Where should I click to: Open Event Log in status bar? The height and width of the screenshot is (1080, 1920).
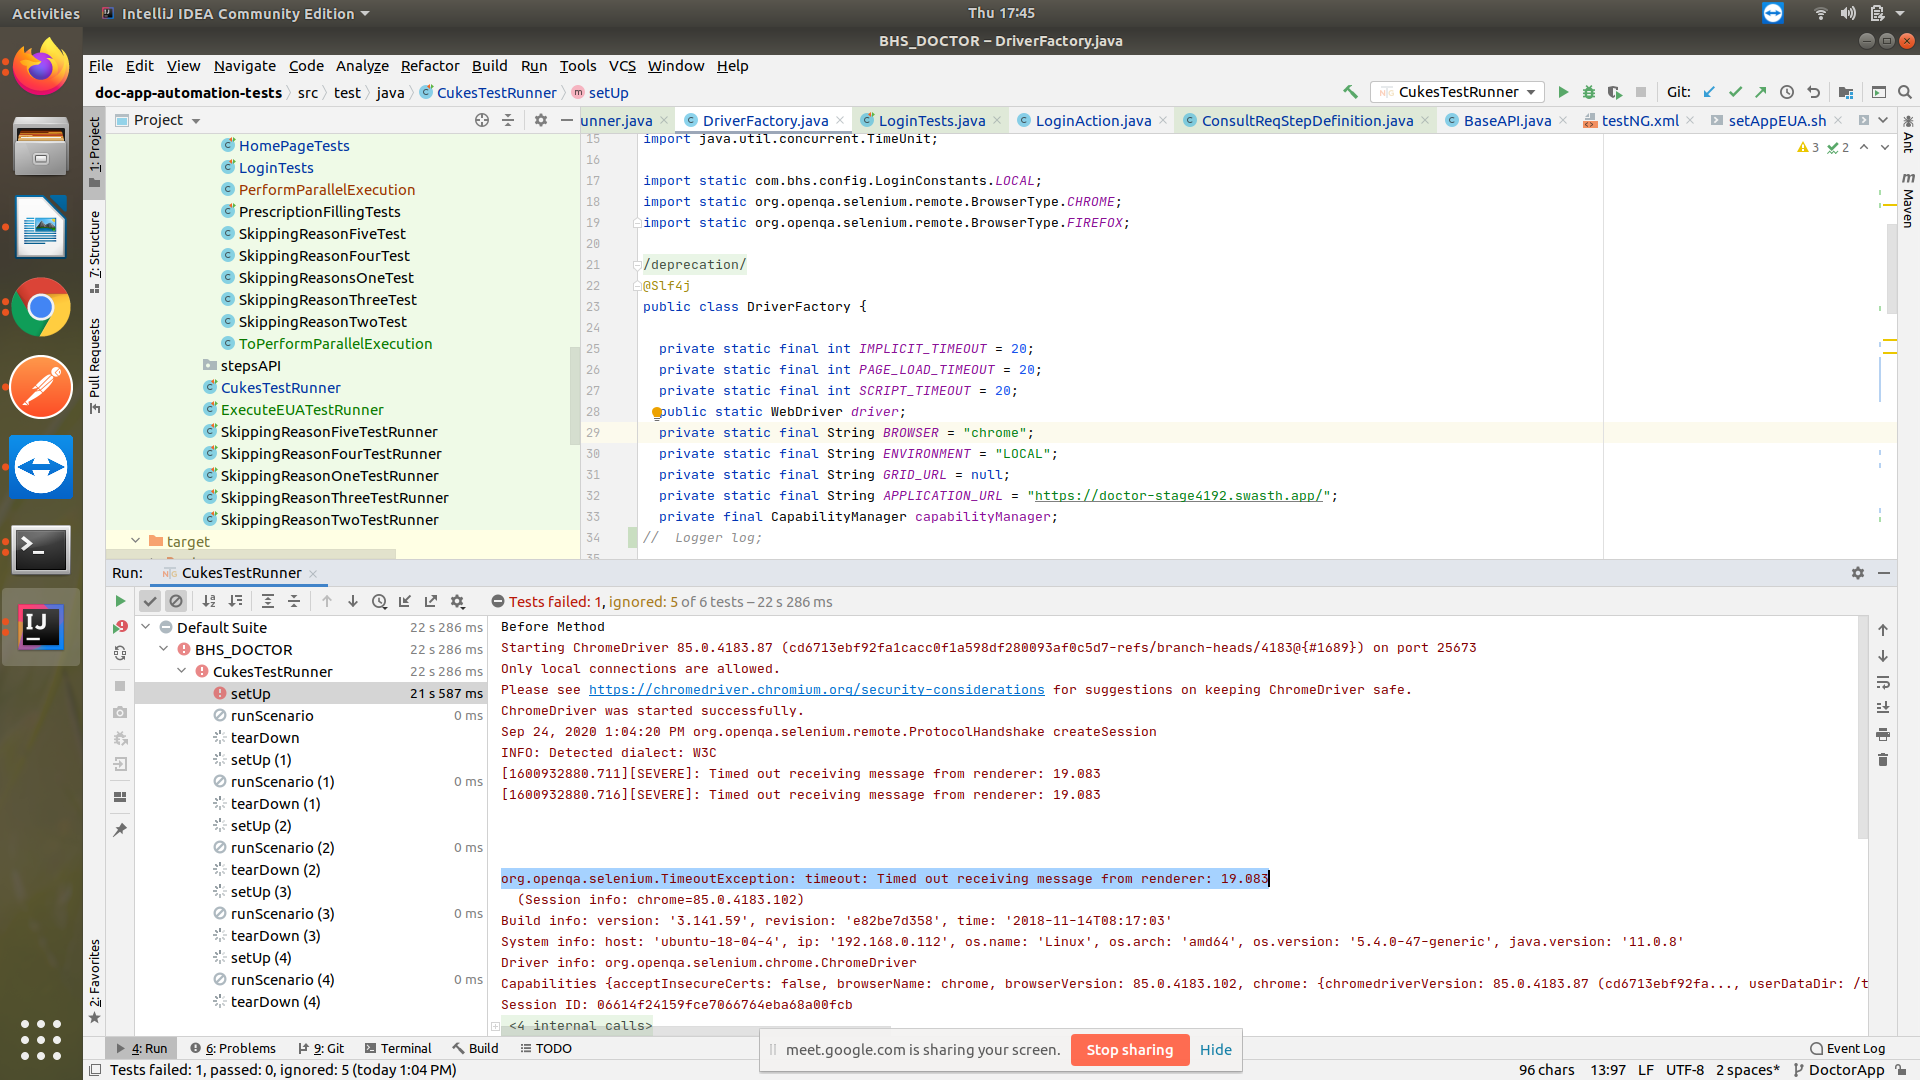coord(1847,1049)
